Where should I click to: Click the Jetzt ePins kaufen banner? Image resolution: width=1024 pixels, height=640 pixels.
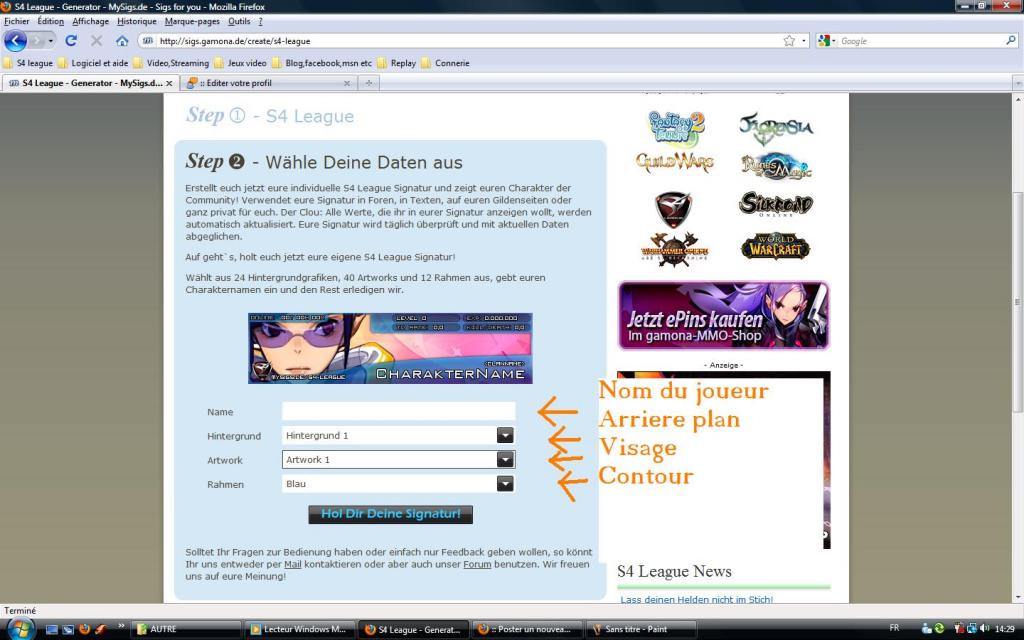click(x=724, y=316)
